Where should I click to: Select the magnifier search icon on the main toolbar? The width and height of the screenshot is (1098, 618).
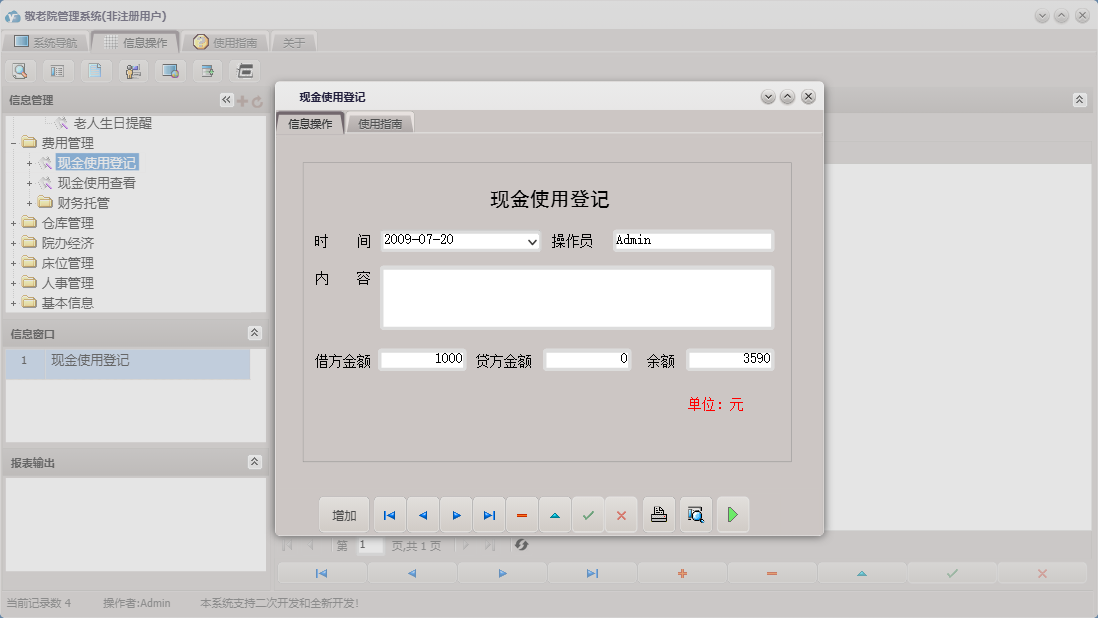coord(20,71)
